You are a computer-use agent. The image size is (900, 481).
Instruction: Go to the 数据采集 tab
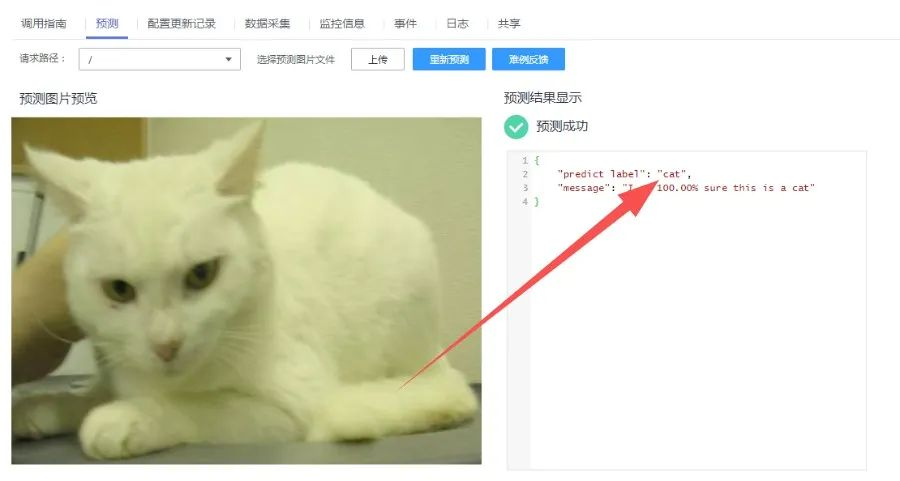[267, 24]
